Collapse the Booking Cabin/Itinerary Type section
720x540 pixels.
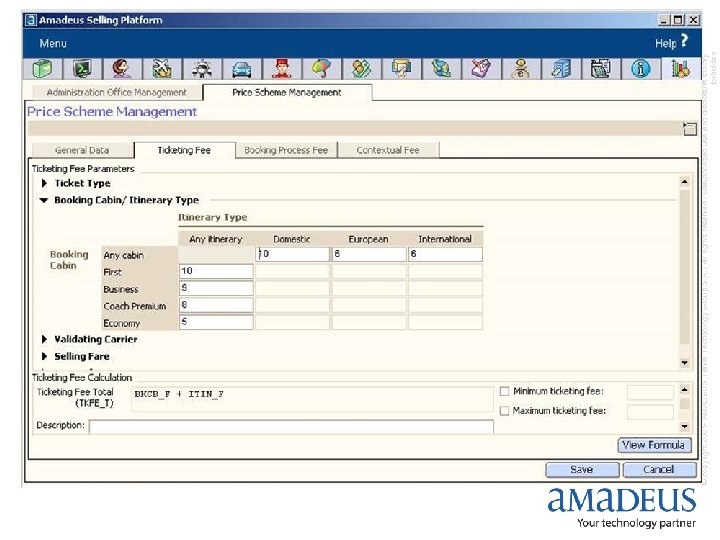coord(44,200)
